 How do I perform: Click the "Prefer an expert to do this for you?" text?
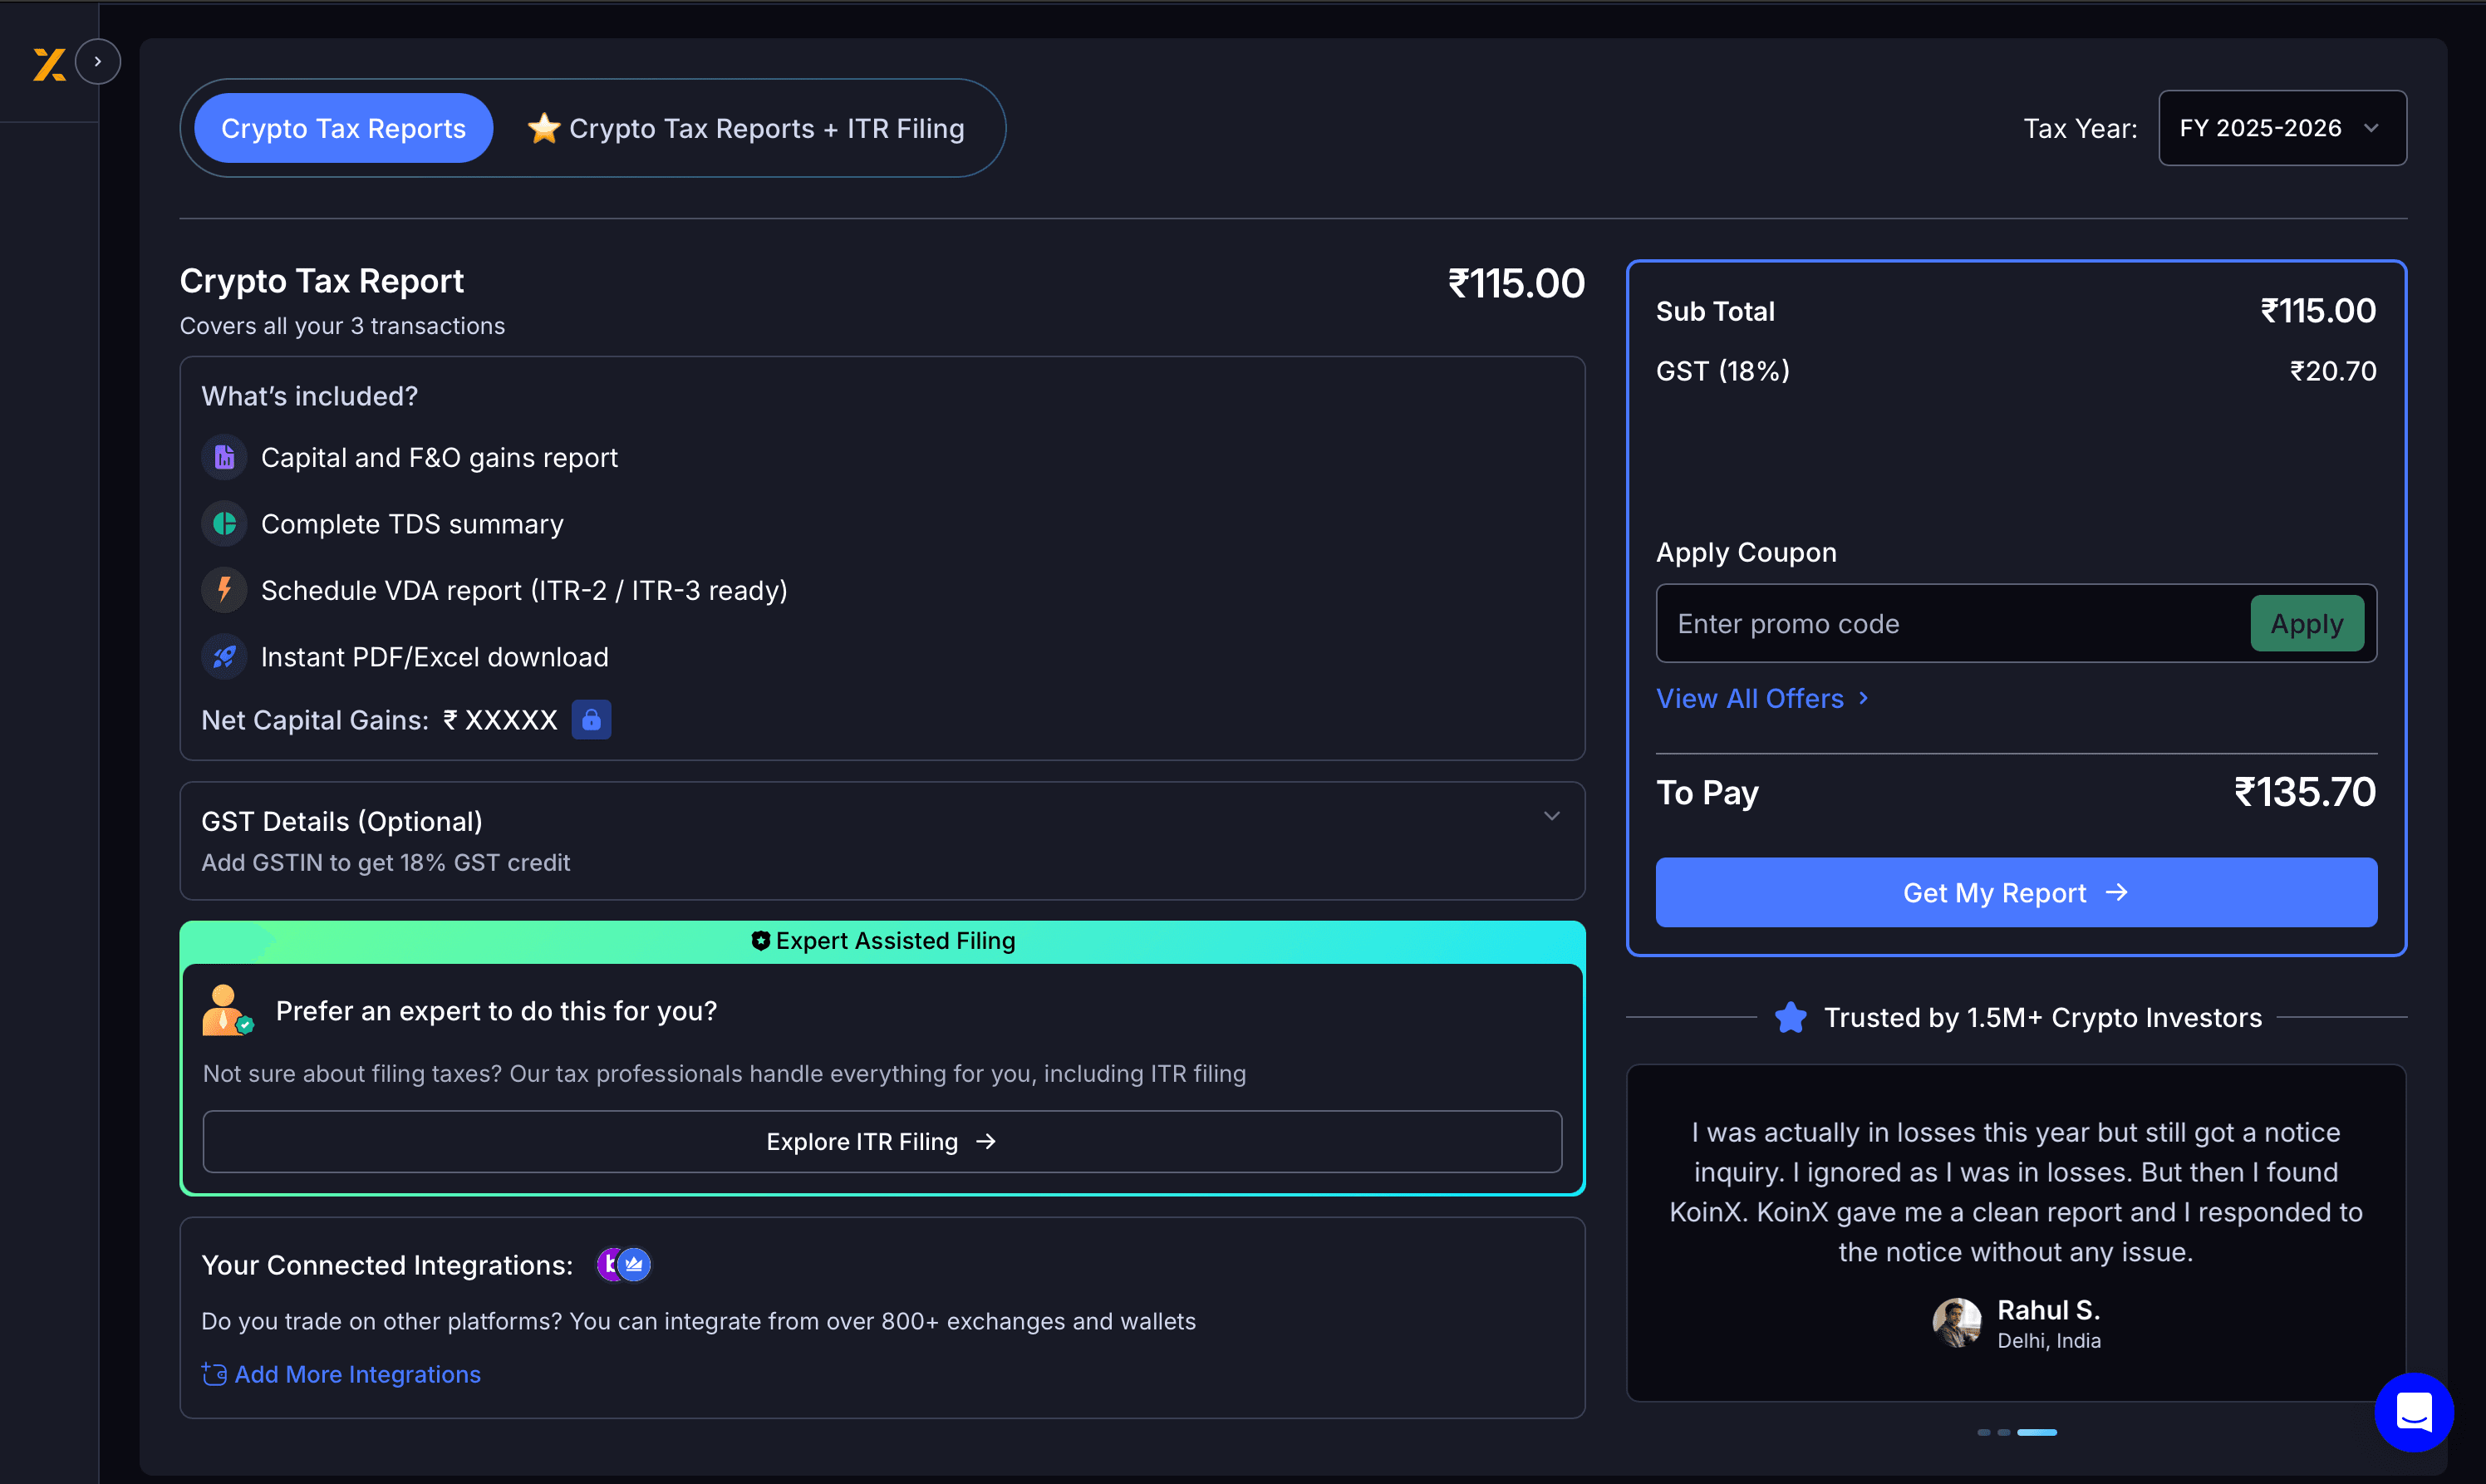pos(496,1011)
